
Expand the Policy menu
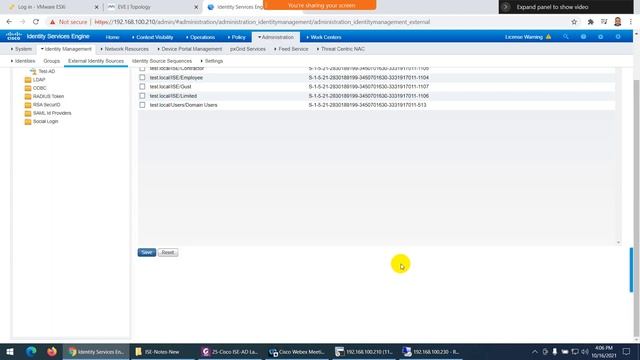pyautogui.click(x=237, y=37)
